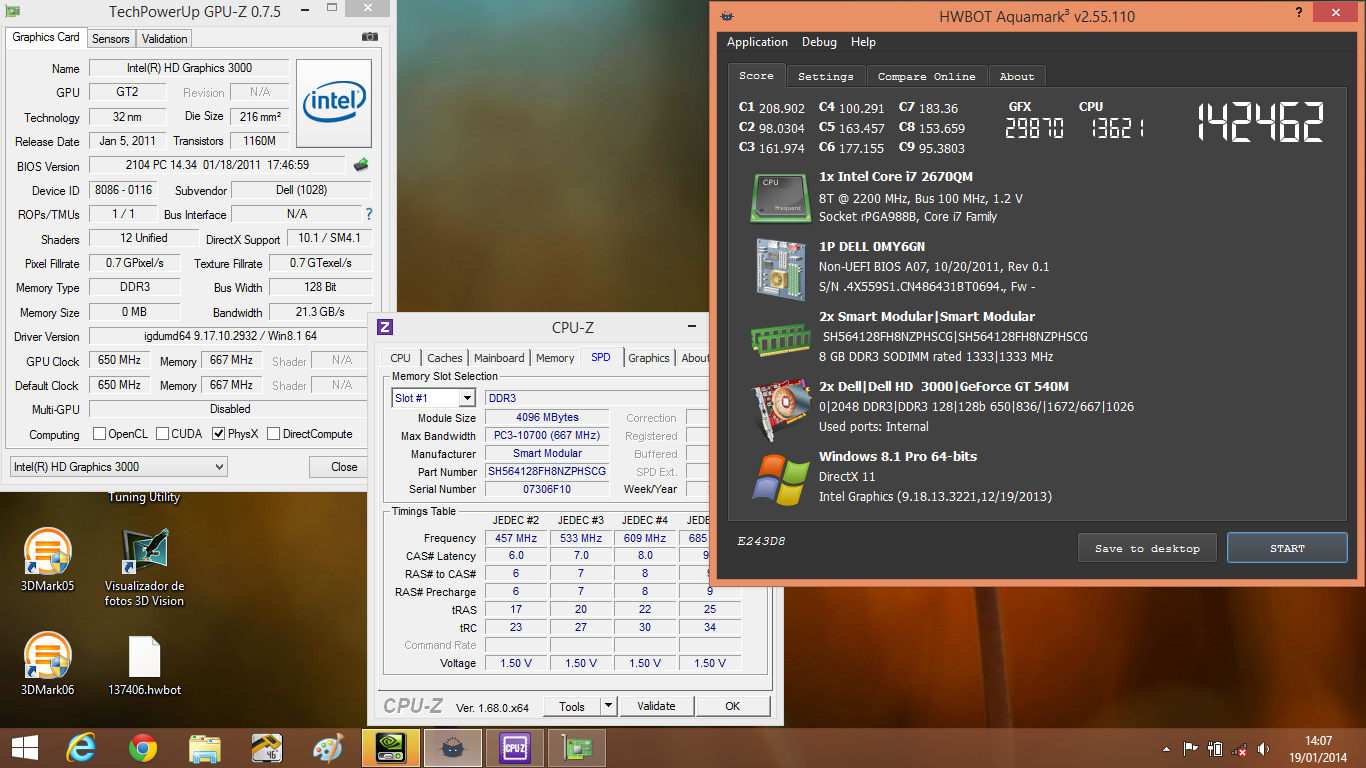Click the Aquamark question mark help button
The height and width of the screenshot is (768, 1366).
pyautogui.click(x=1298, y=12)
